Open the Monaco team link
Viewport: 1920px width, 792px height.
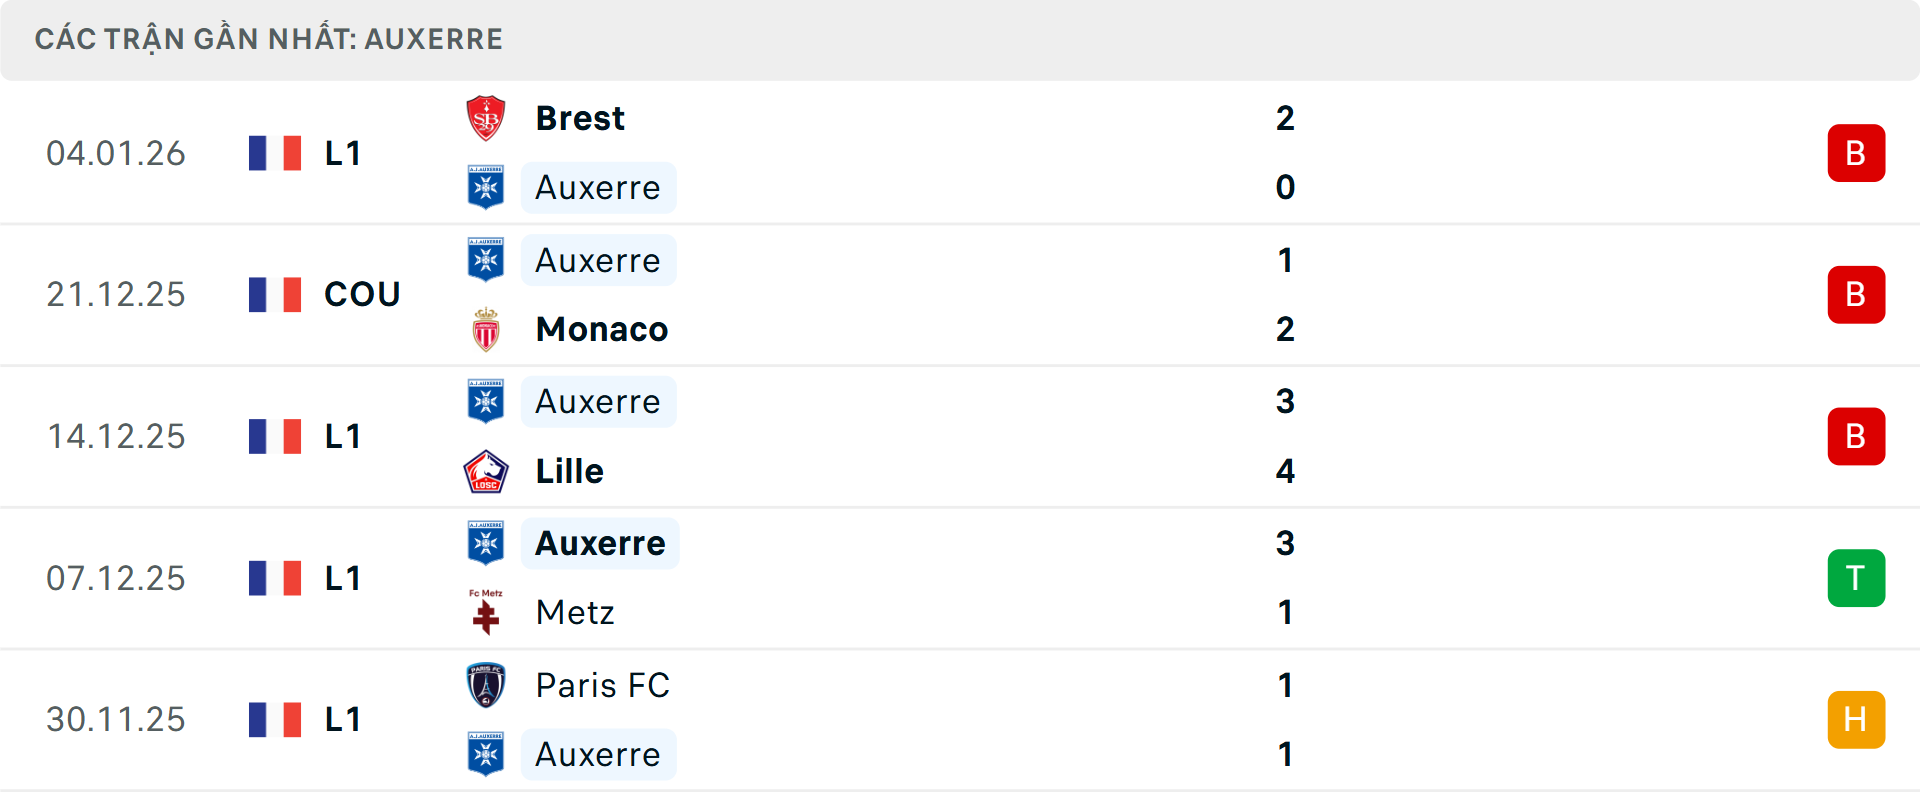point(602,330)
